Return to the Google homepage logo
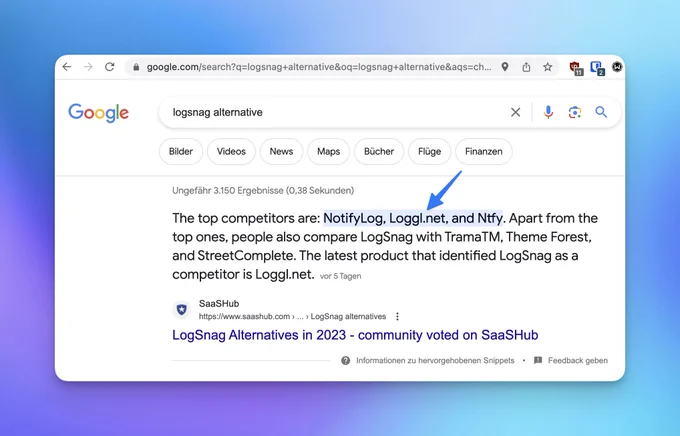The image size is (680, 436). point(98,113)
